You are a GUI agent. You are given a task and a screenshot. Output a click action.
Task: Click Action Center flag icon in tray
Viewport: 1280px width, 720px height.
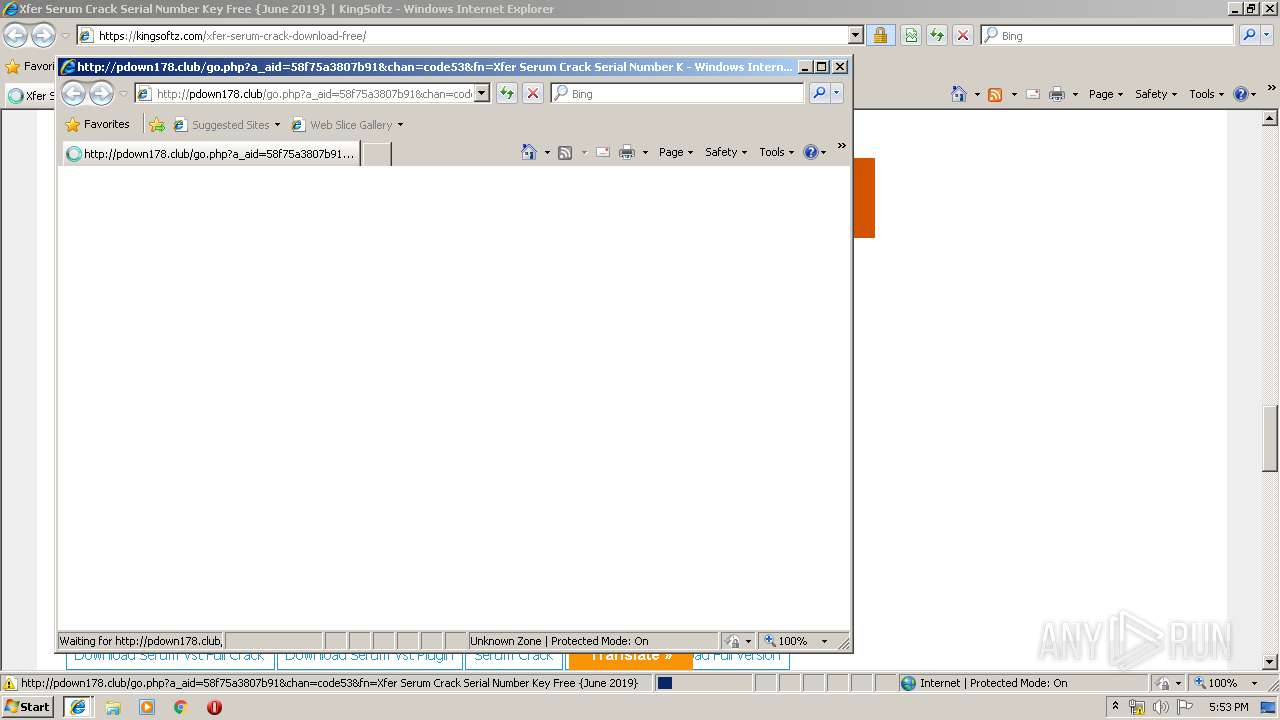(1185, 707)
